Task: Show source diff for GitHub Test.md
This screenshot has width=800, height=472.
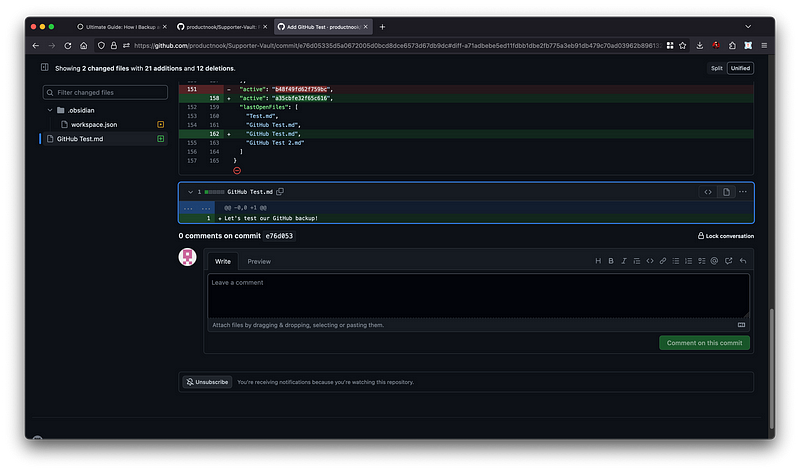Action: (708, 192)
